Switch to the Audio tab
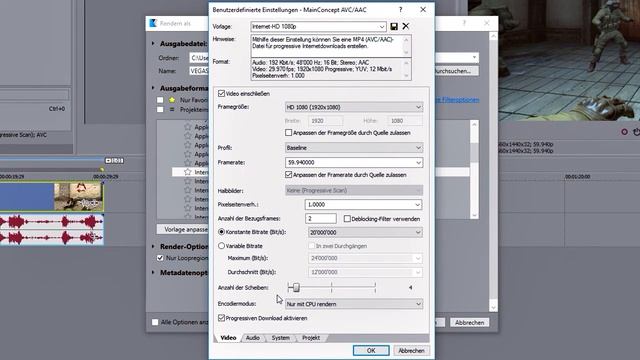Viewport: 640px width, 360px height. 253,338
